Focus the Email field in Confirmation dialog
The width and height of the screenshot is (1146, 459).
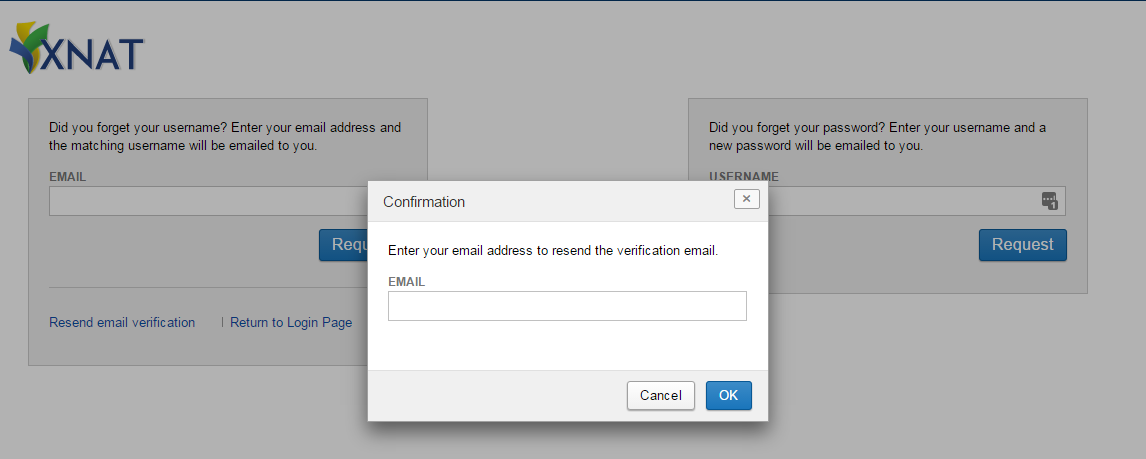click(x=567, y=306)
